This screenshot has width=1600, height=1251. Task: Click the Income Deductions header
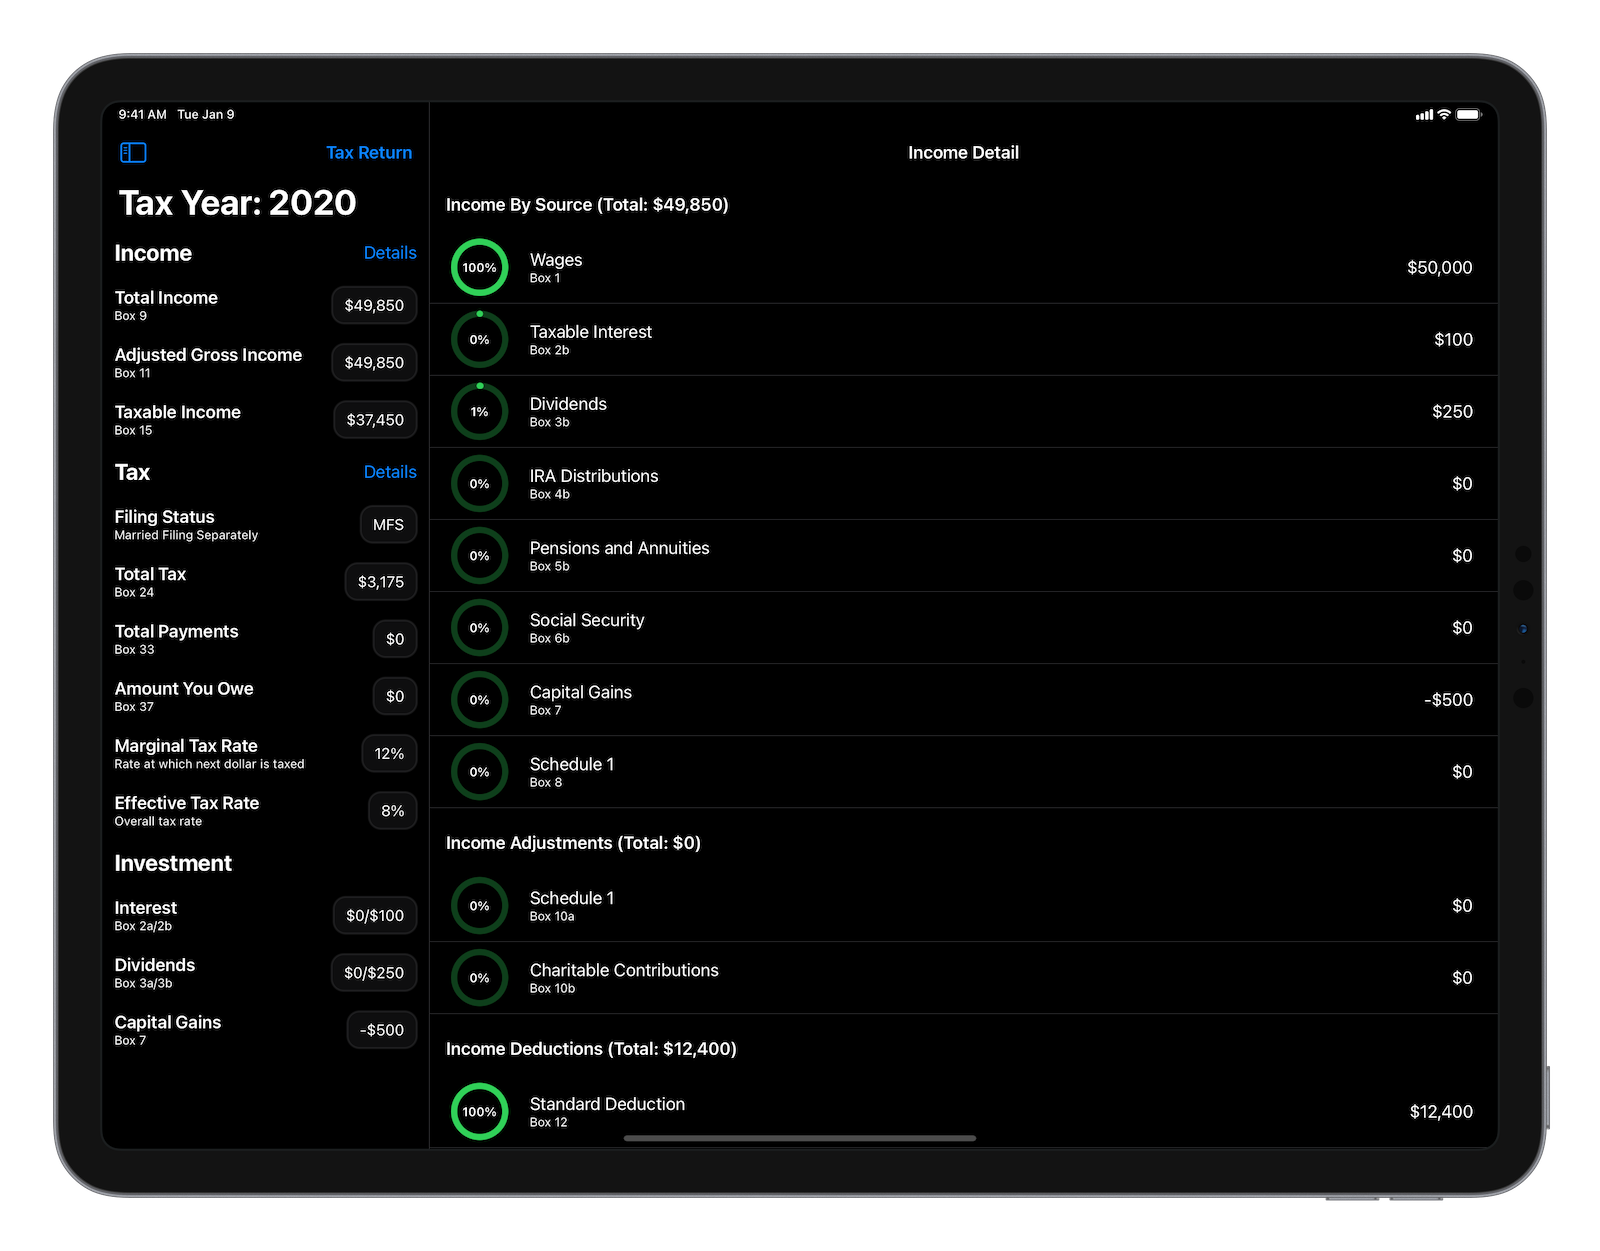[591, 1049]
